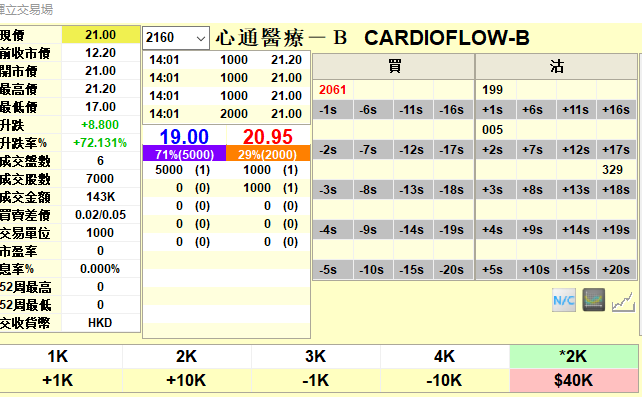Select the 2K quantity button
The image size is (642, 397).
(x=187, y=356)
